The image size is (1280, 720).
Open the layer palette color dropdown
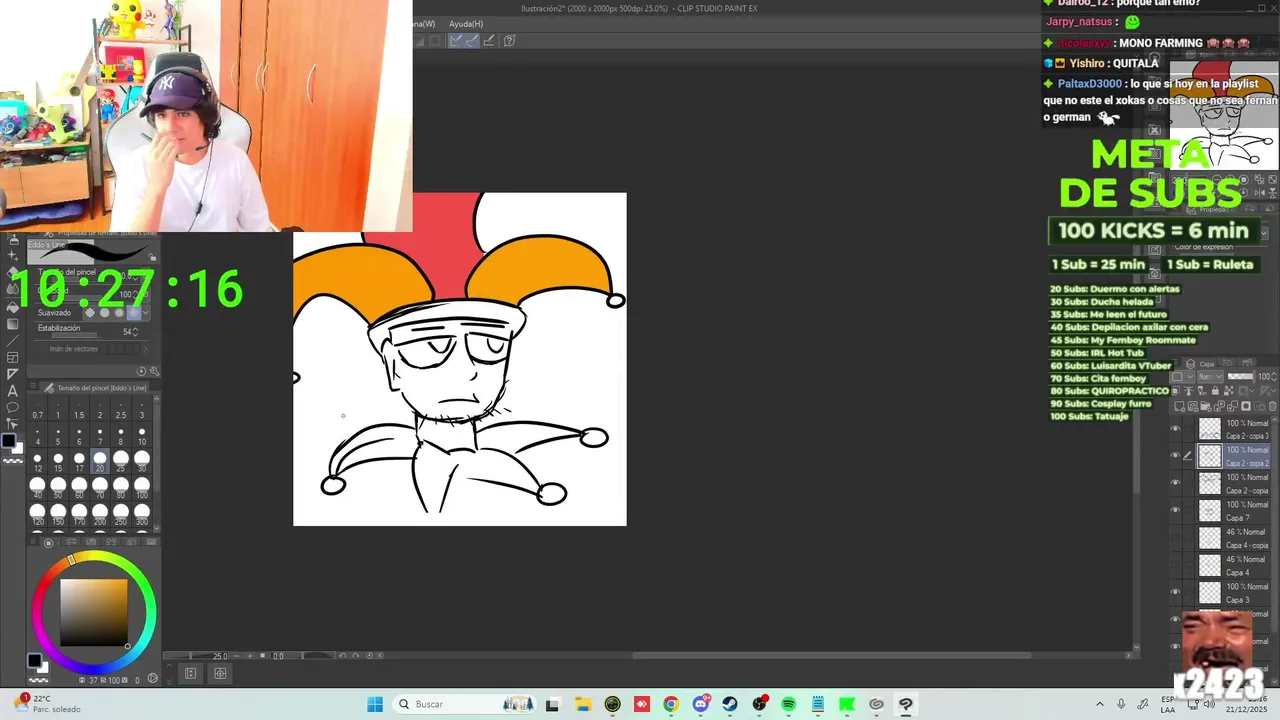[x=1183, y=376]
